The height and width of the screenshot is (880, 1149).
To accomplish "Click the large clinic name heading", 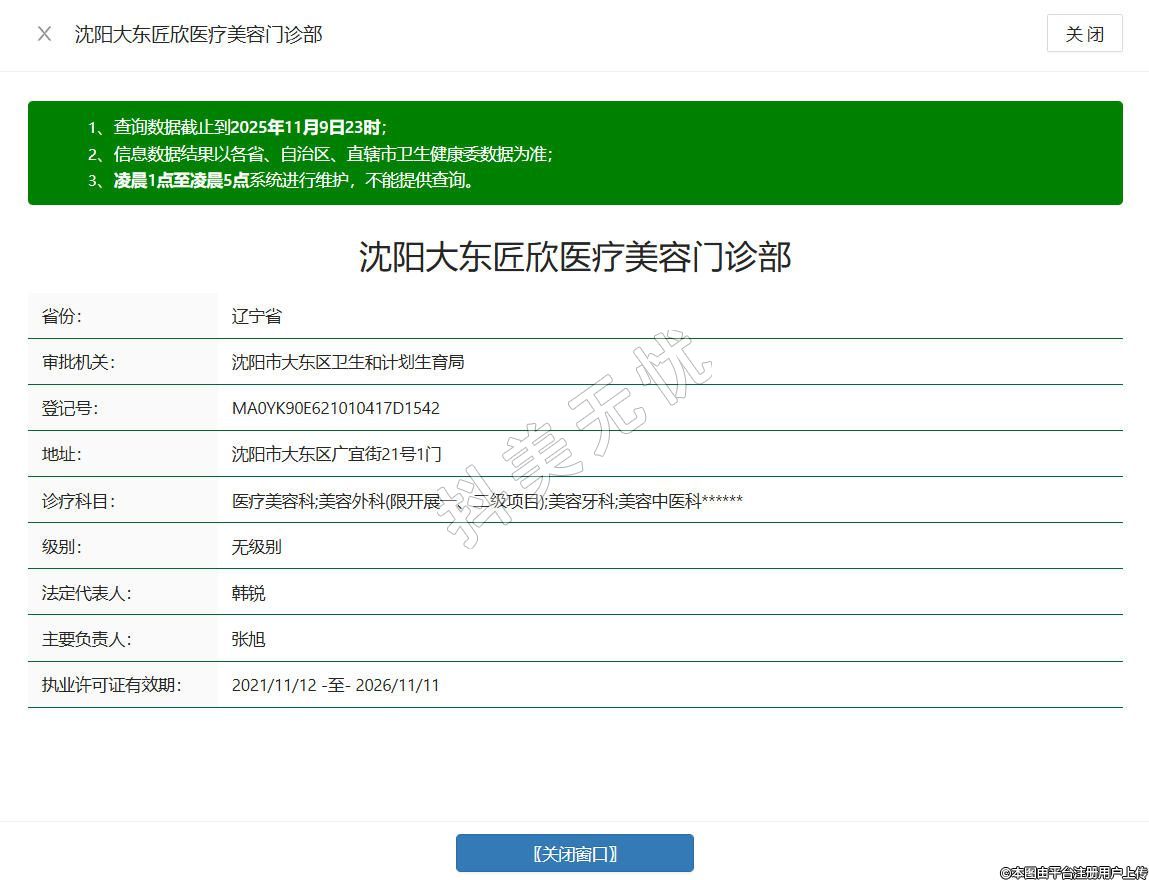I will pyautogui.click(x=574, y=257).
